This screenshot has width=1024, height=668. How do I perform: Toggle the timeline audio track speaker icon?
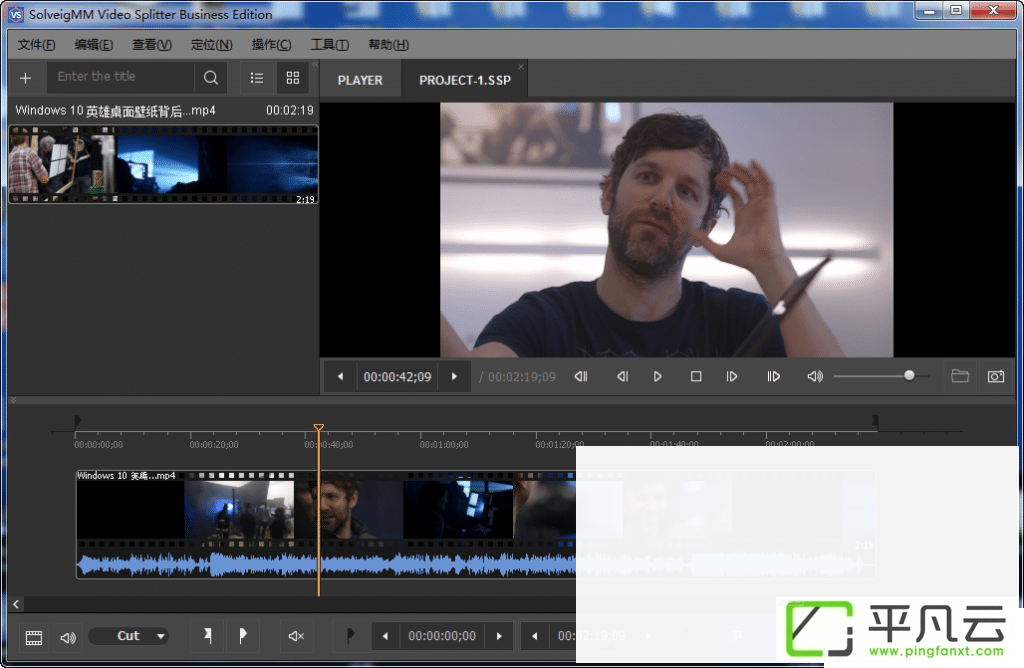[68, 637]
